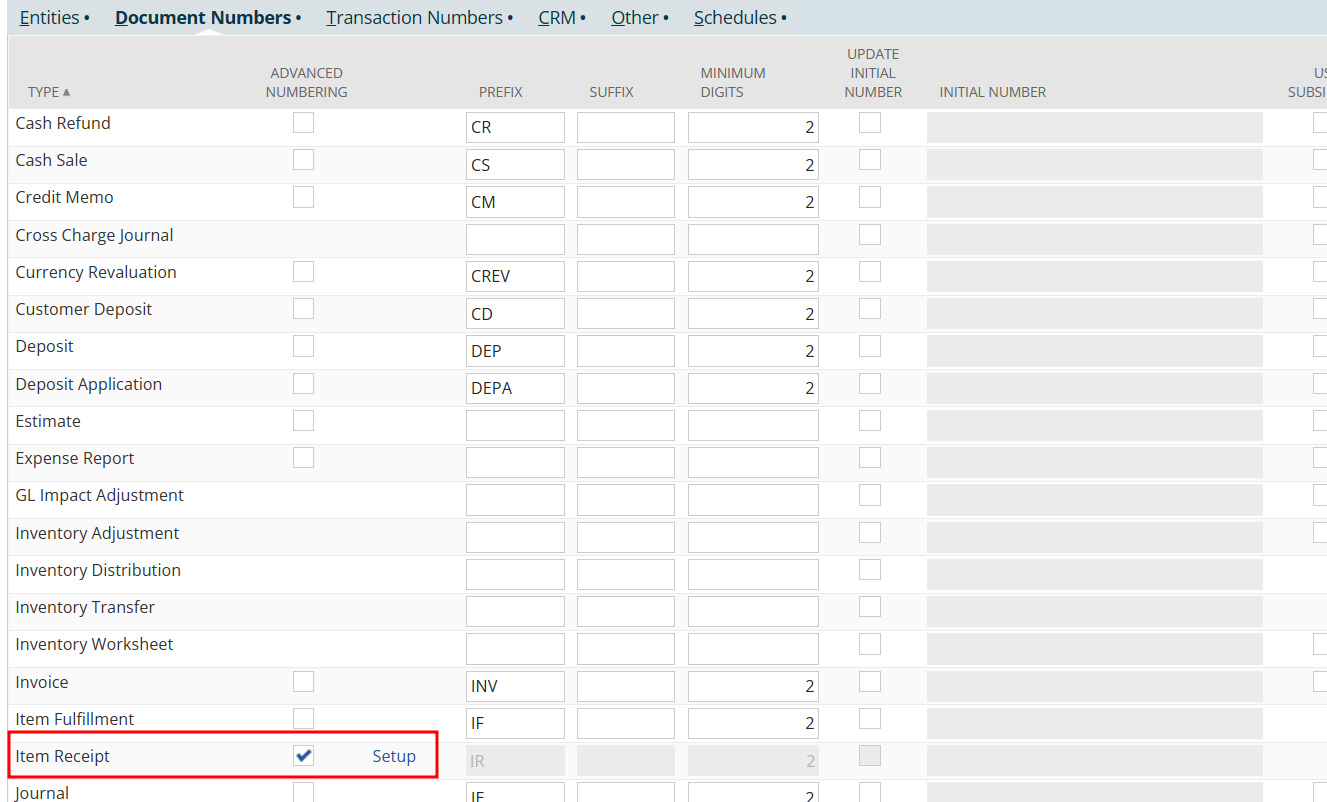Open the Other tab
1327x802 pixels.
point(635,18)
